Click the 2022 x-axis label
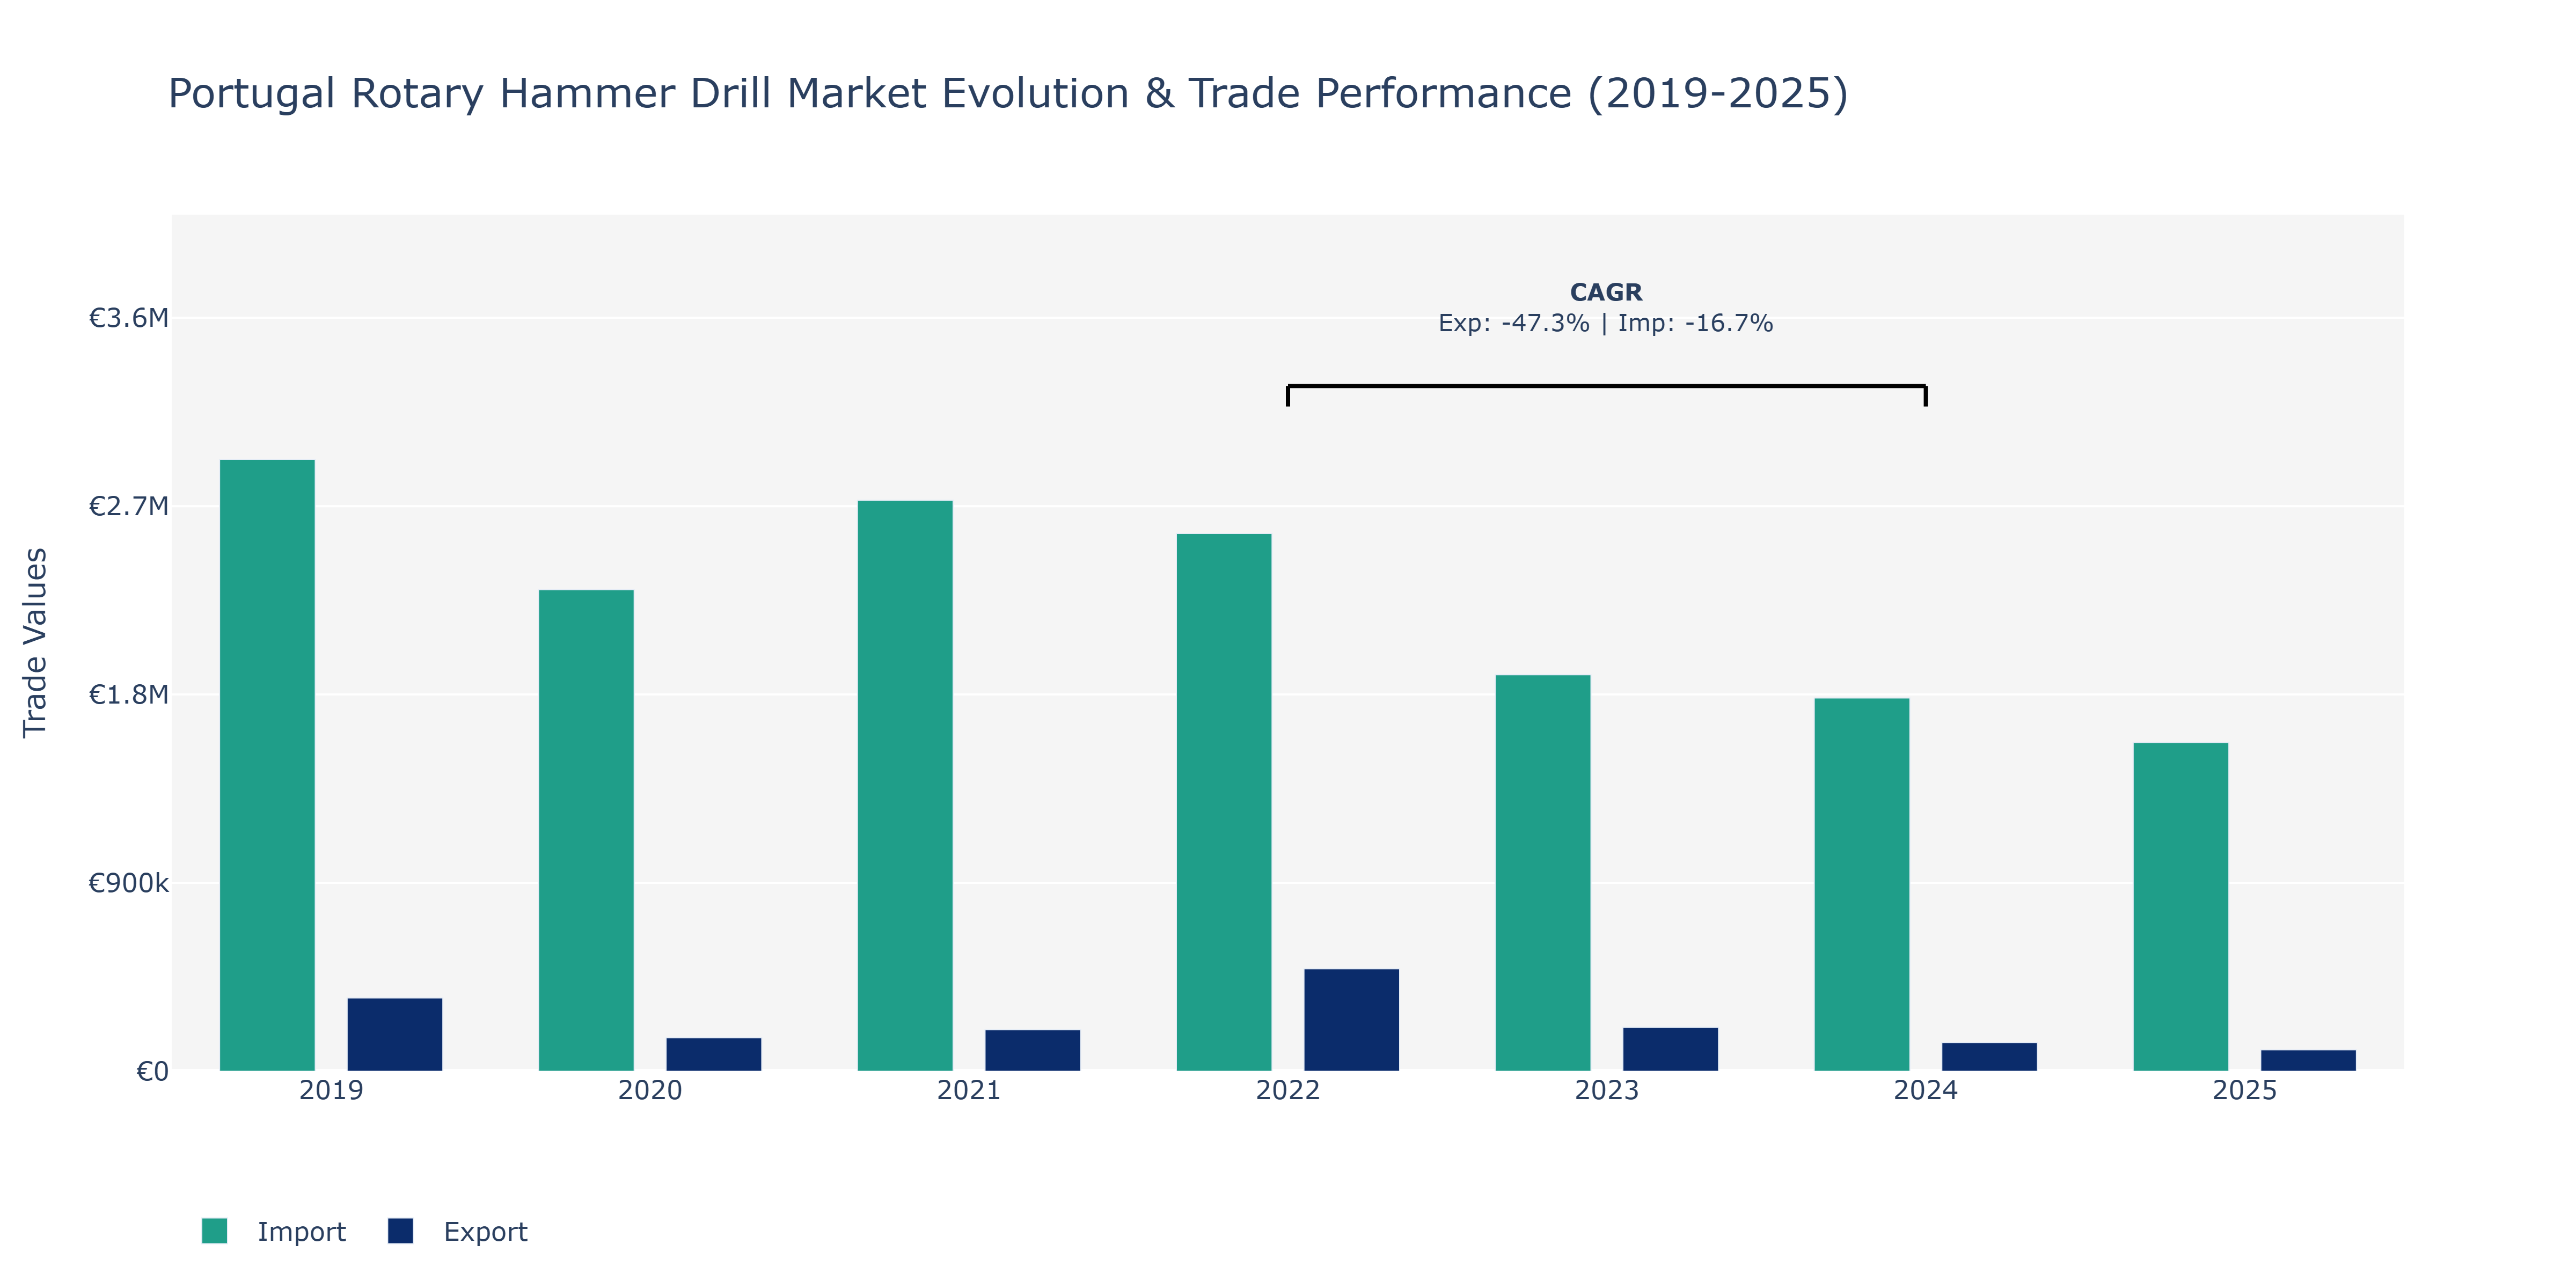 [x=1288, y=1090]
